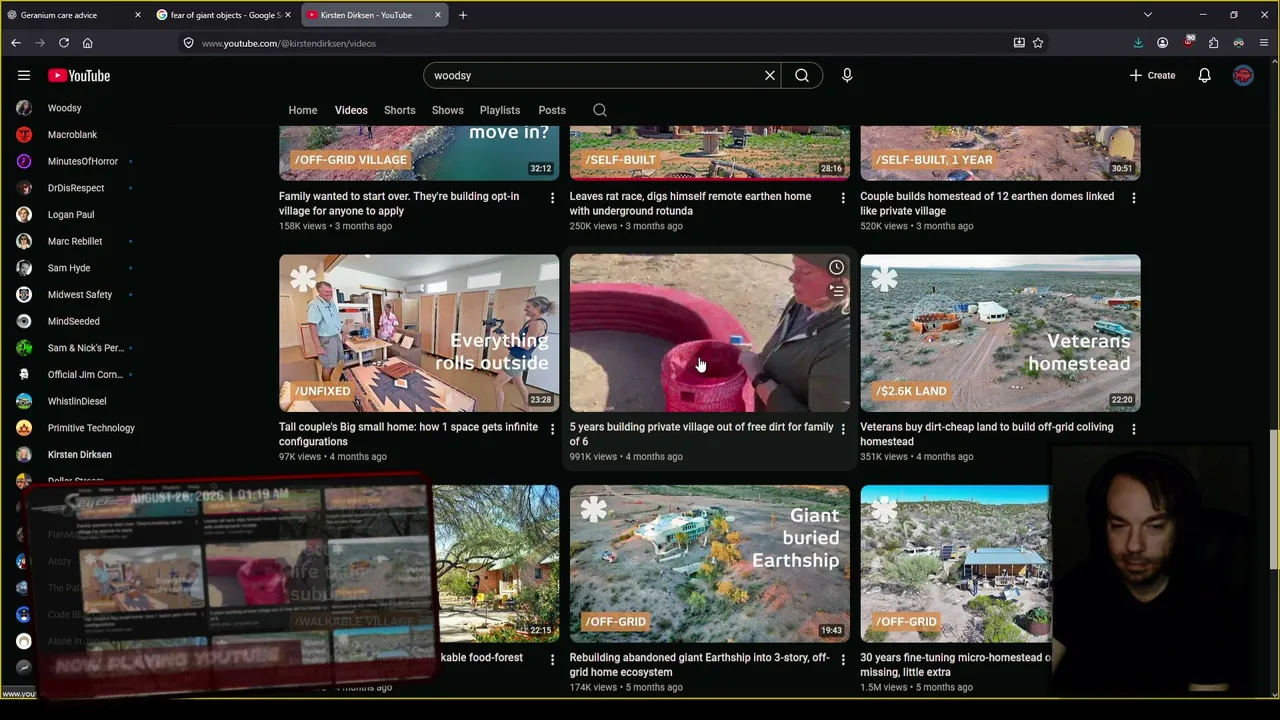Open options for '5 years building private village' video
The image size is (1280, 720).
(x=843, y=429)
